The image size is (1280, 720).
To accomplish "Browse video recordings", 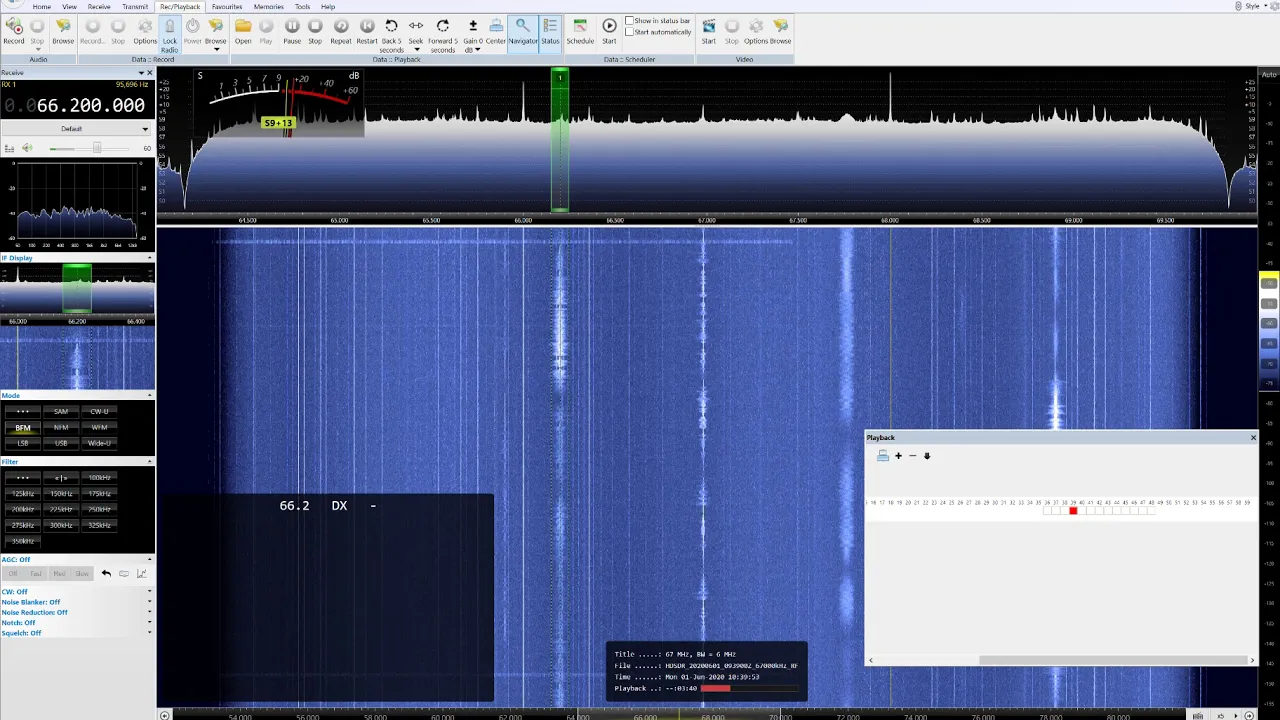I will pos(780,30).
